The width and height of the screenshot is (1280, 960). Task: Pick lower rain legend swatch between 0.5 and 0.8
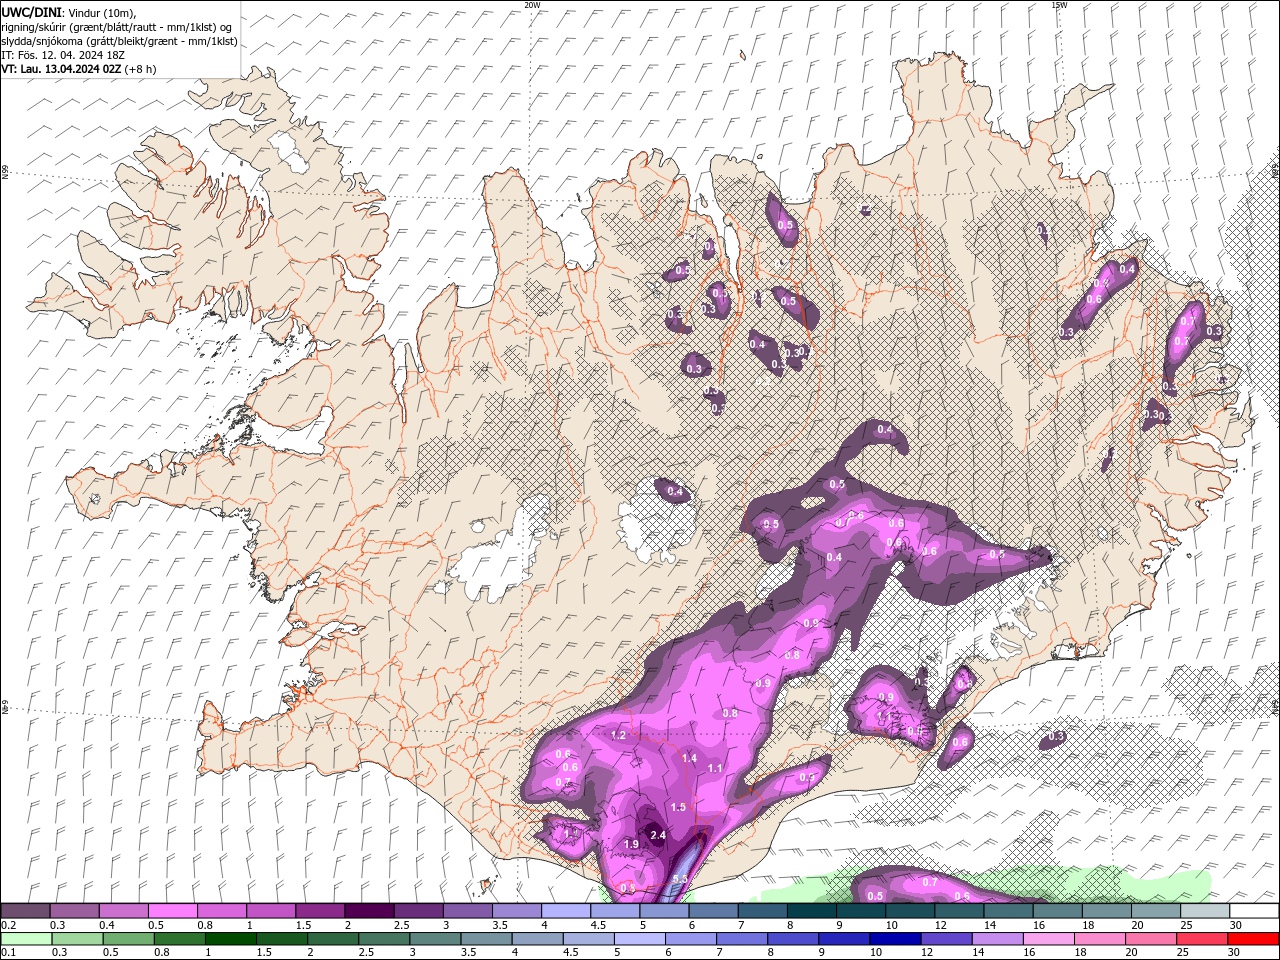pyautogui.click(x=128, y=939)
